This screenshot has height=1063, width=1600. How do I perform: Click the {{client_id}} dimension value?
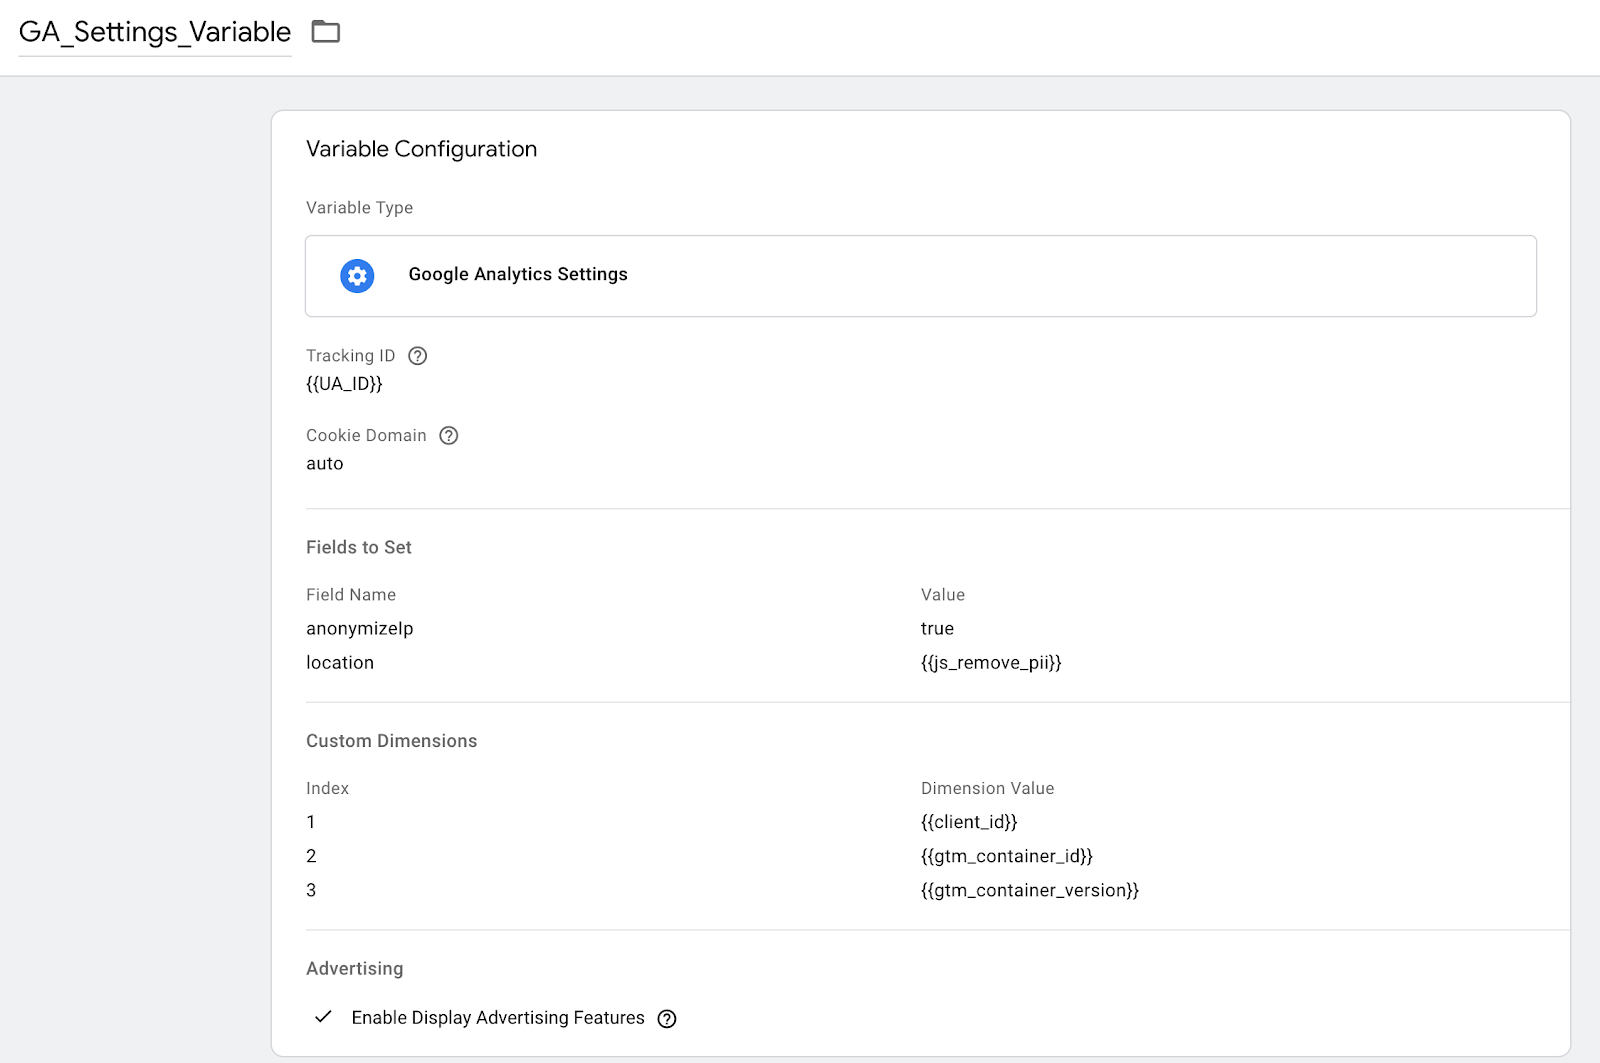[969, 822]
